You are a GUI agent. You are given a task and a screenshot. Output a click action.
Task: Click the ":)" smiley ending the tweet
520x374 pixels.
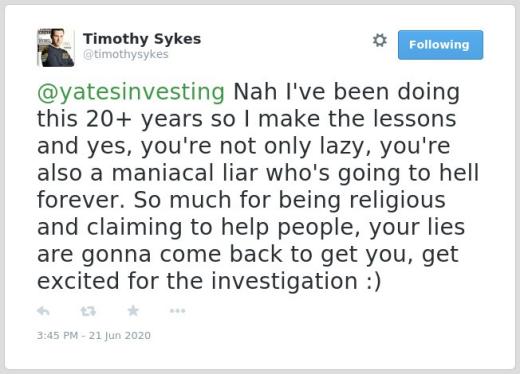pyautogui.click(x=374, y=282)
